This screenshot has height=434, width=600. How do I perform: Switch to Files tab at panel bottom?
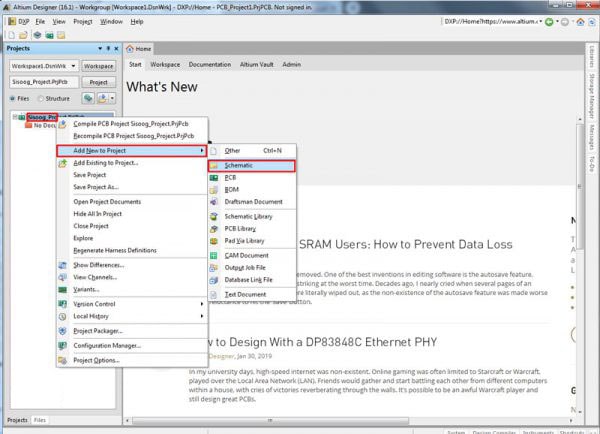(40, 420)
